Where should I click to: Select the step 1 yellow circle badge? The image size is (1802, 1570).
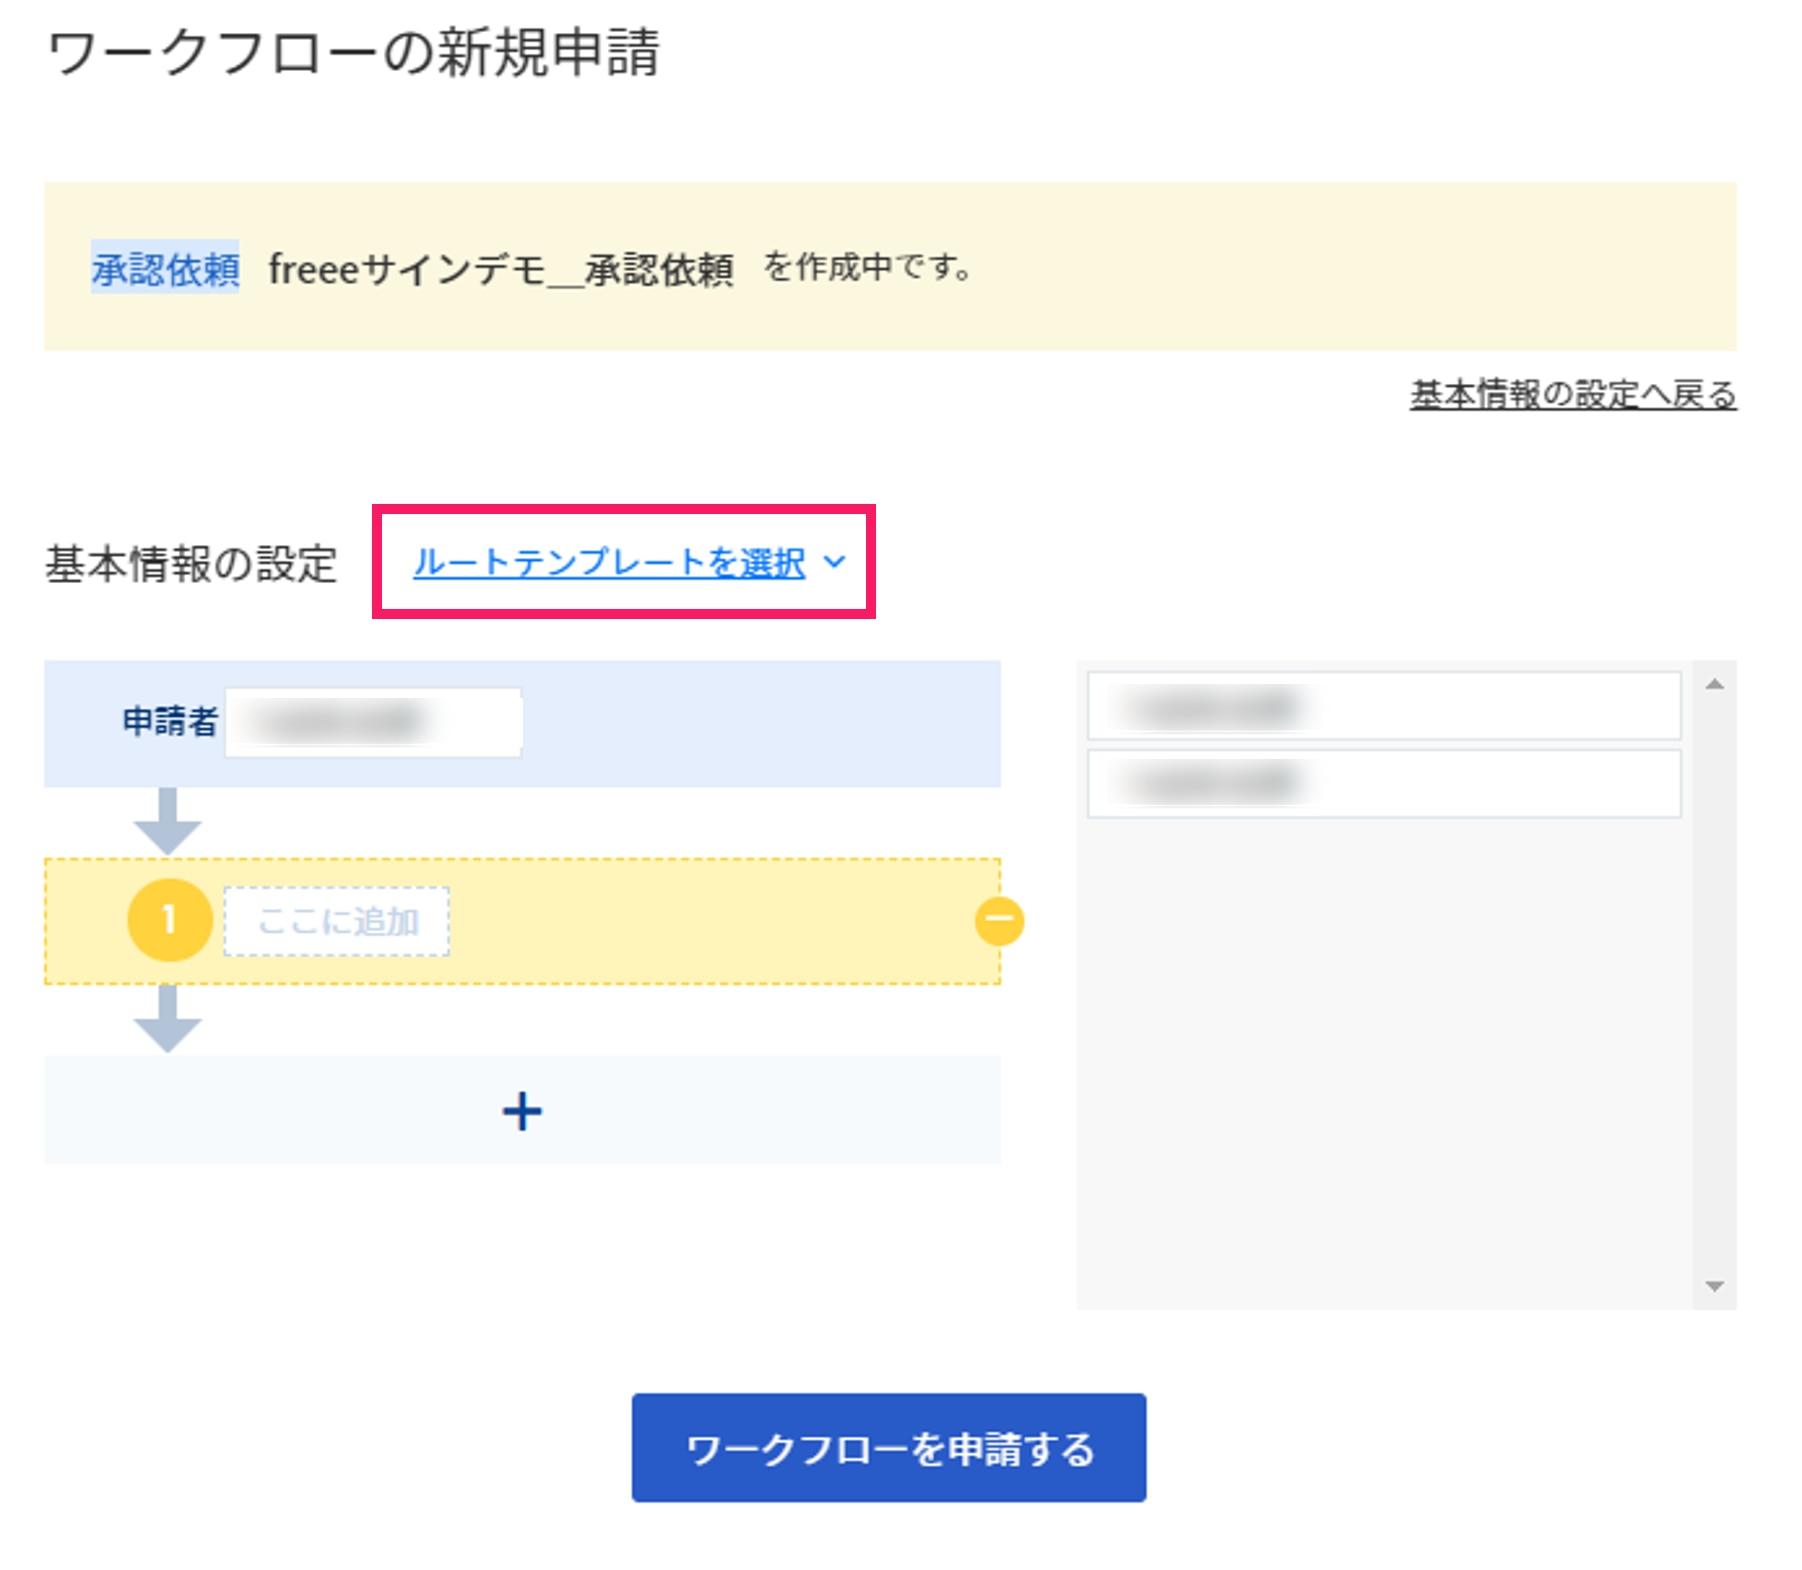click(x=169, y=920)
